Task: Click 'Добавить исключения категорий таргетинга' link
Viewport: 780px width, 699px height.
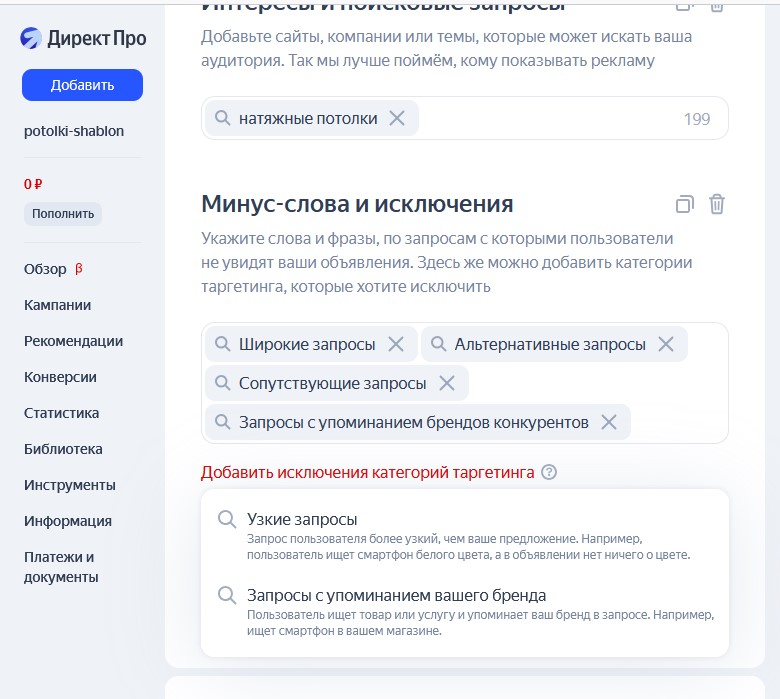Action: 368,473
